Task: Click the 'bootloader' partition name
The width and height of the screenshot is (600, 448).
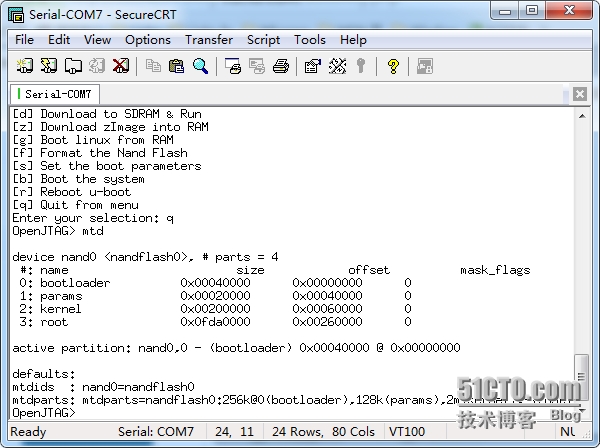Action: 75,283
